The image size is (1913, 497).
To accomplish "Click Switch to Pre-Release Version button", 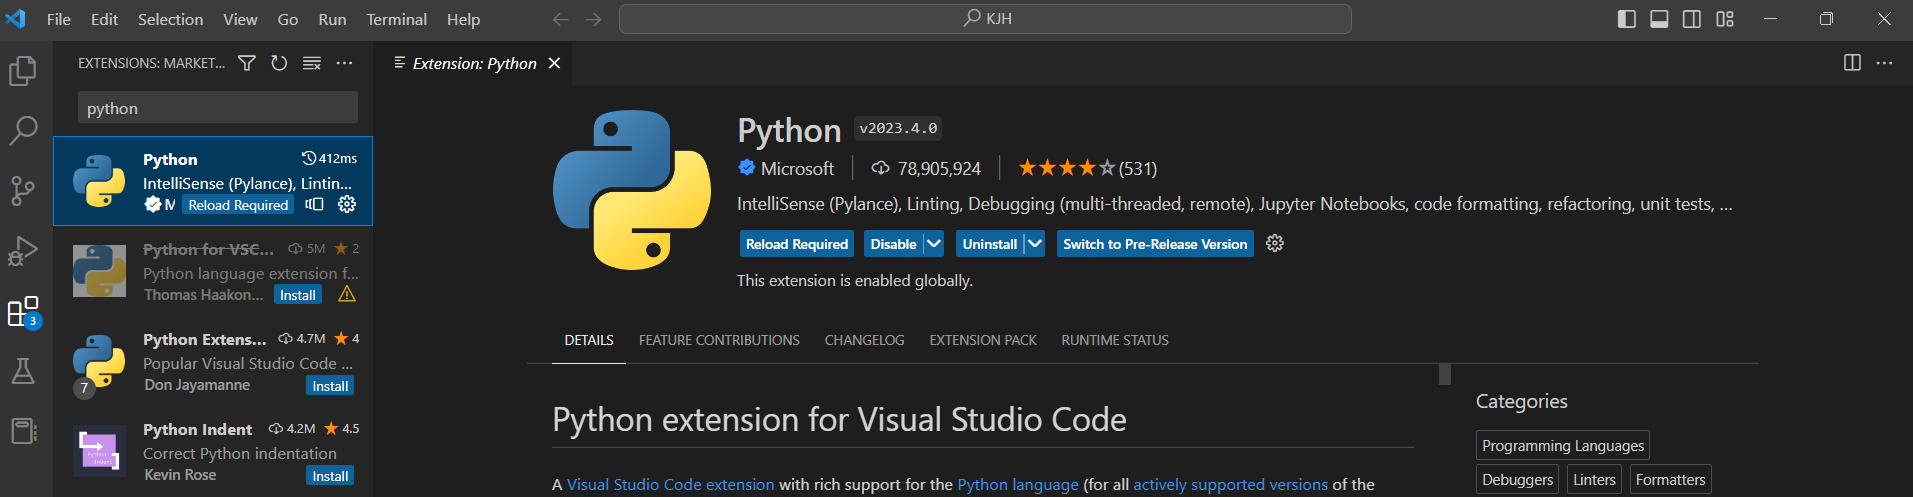I will point(1155,244).
